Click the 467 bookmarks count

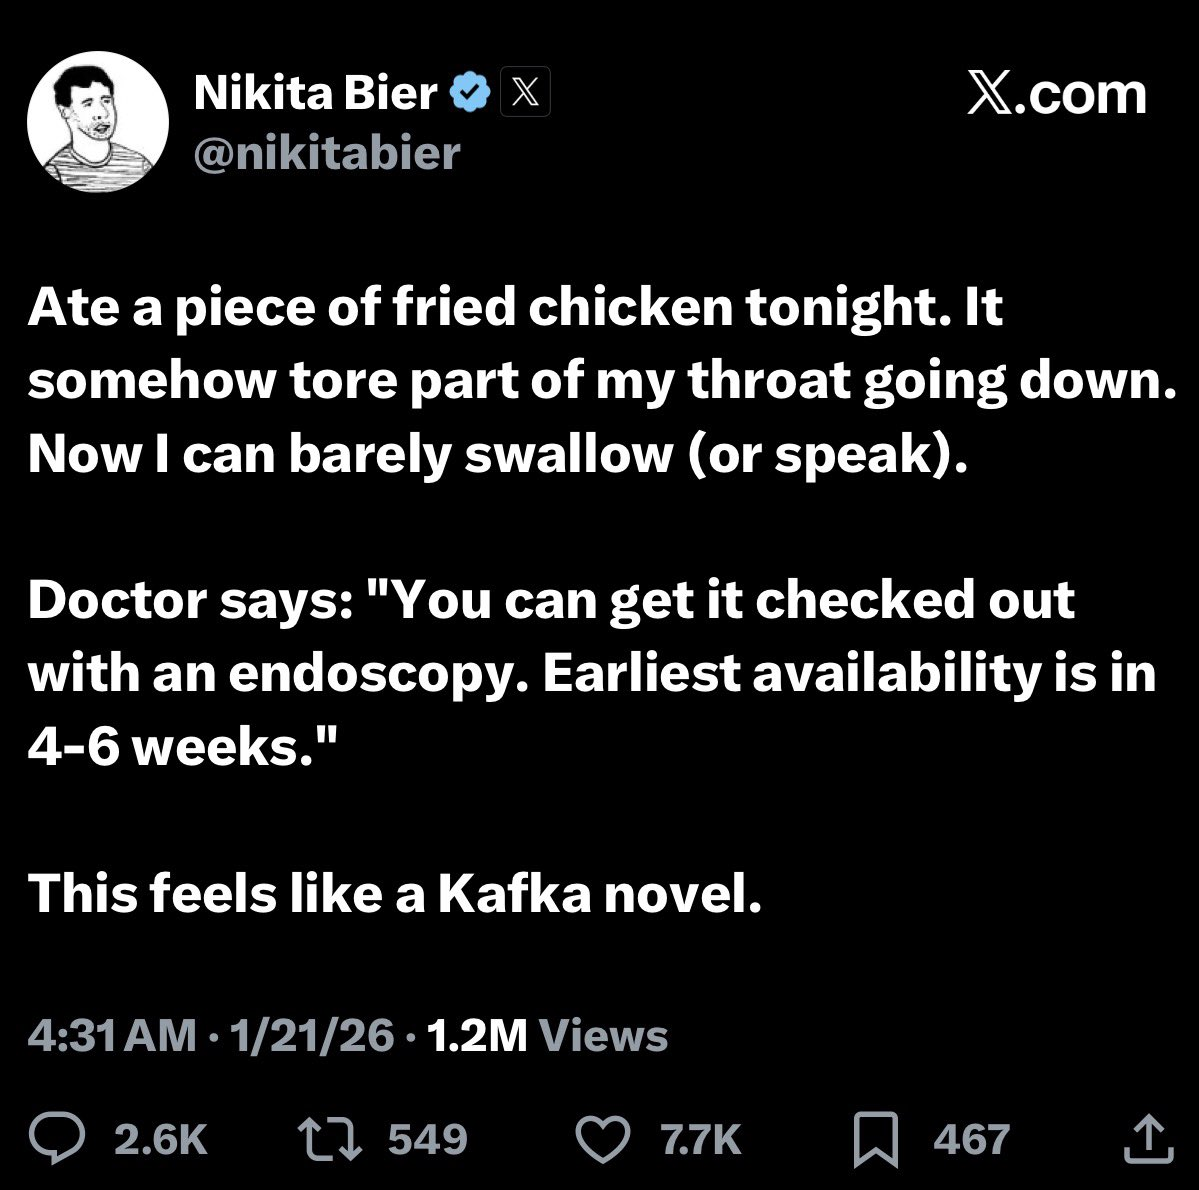tap(971, 1140)
